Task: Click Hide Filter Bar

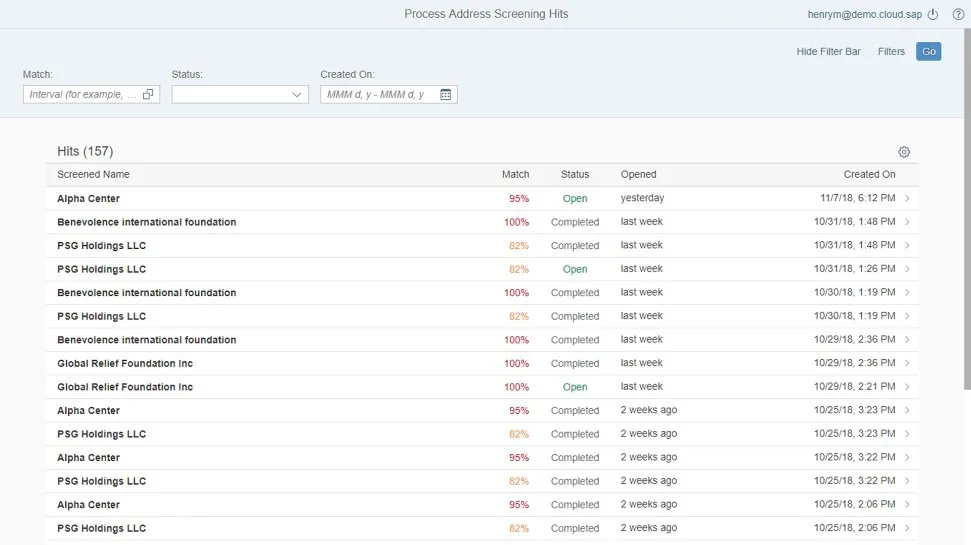Action: click(x=828, y=51)
